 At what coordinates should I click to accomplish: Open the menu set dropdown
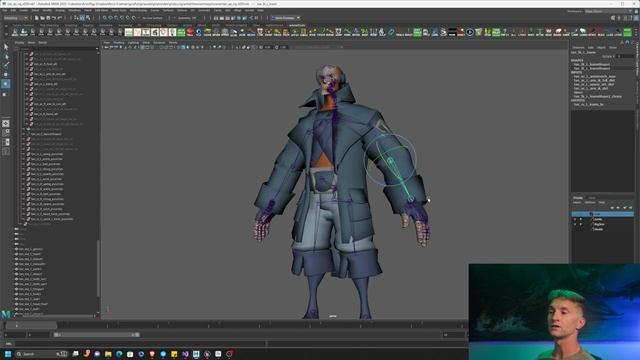point(16,18)
